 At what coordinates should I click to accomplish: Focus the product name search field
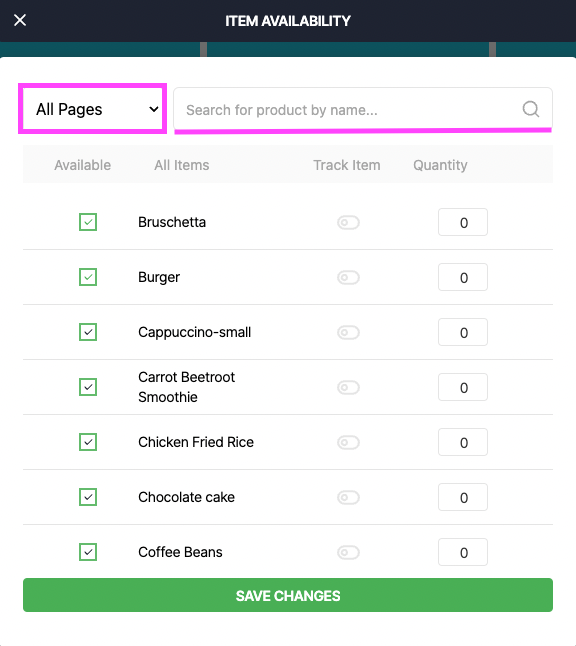pyautogui.click(x=363, y=109)
